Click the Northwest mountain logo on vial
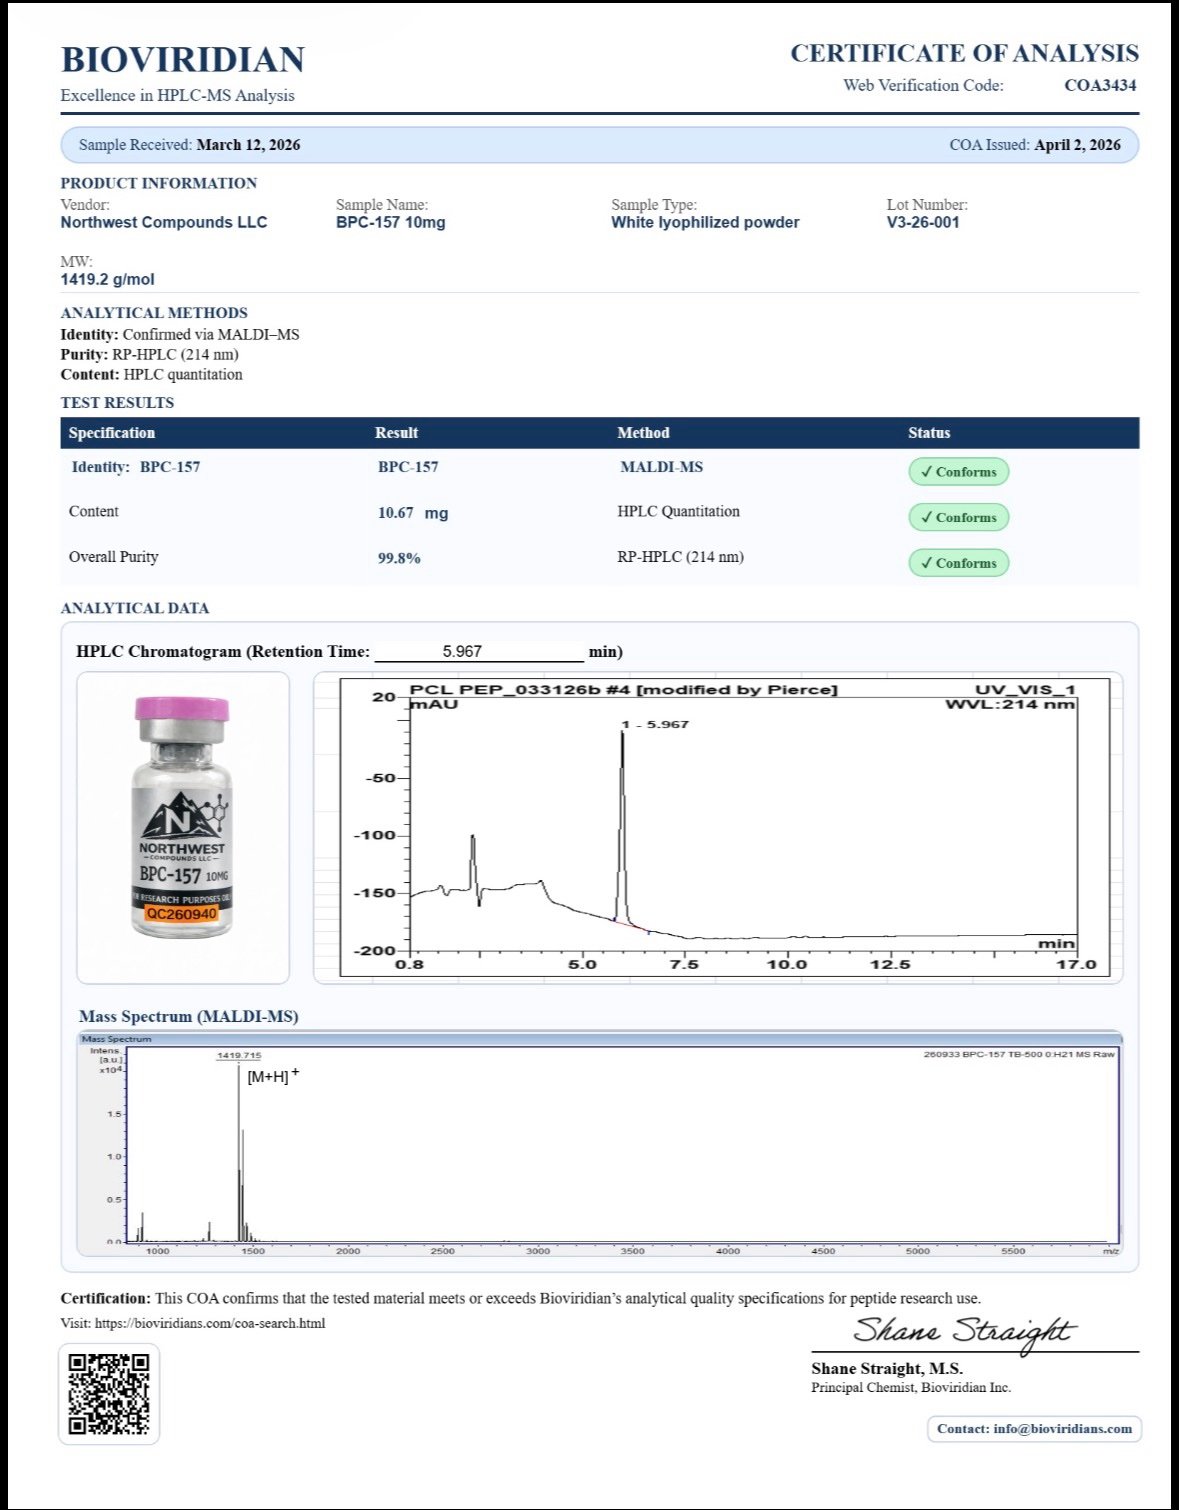 pos(181,815)
